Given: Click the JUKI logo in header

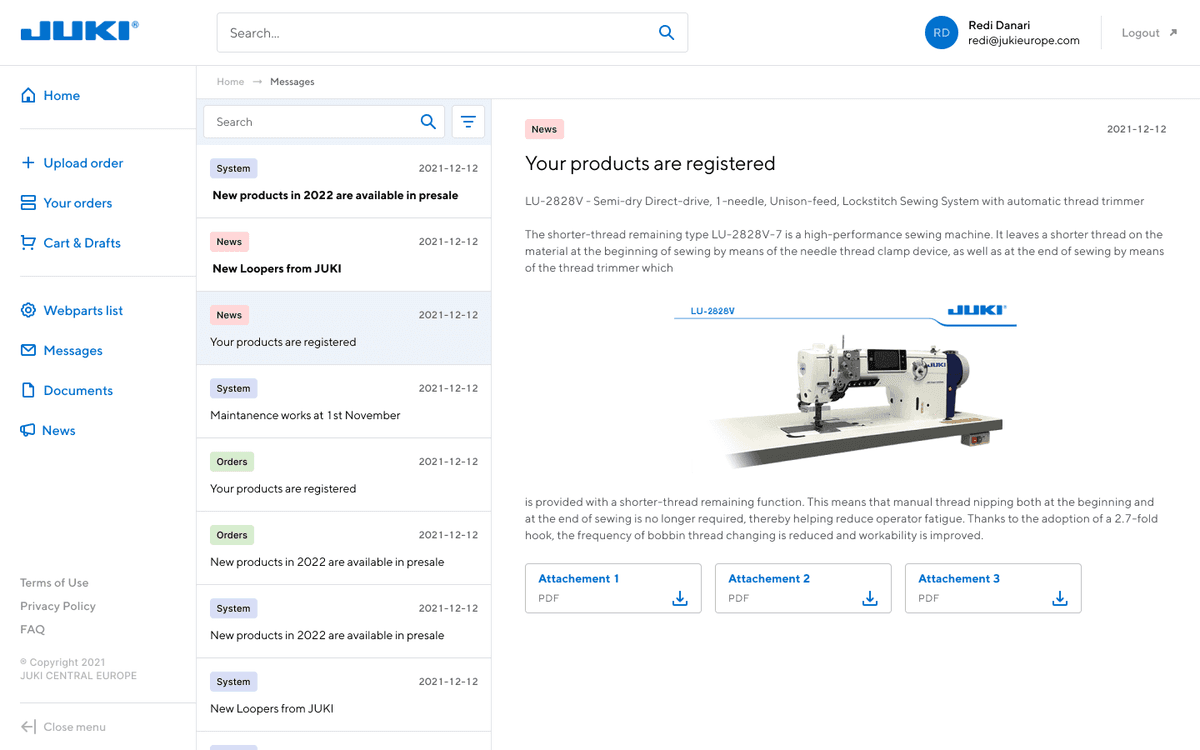Looking at the screenshot, I should pyautogui.click(x=79, y=32).
